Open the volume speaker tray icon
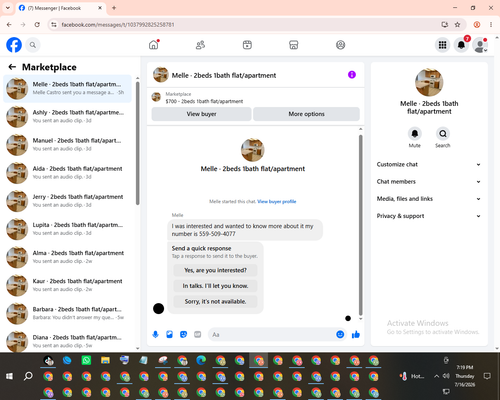 click(x=446, y=376)
